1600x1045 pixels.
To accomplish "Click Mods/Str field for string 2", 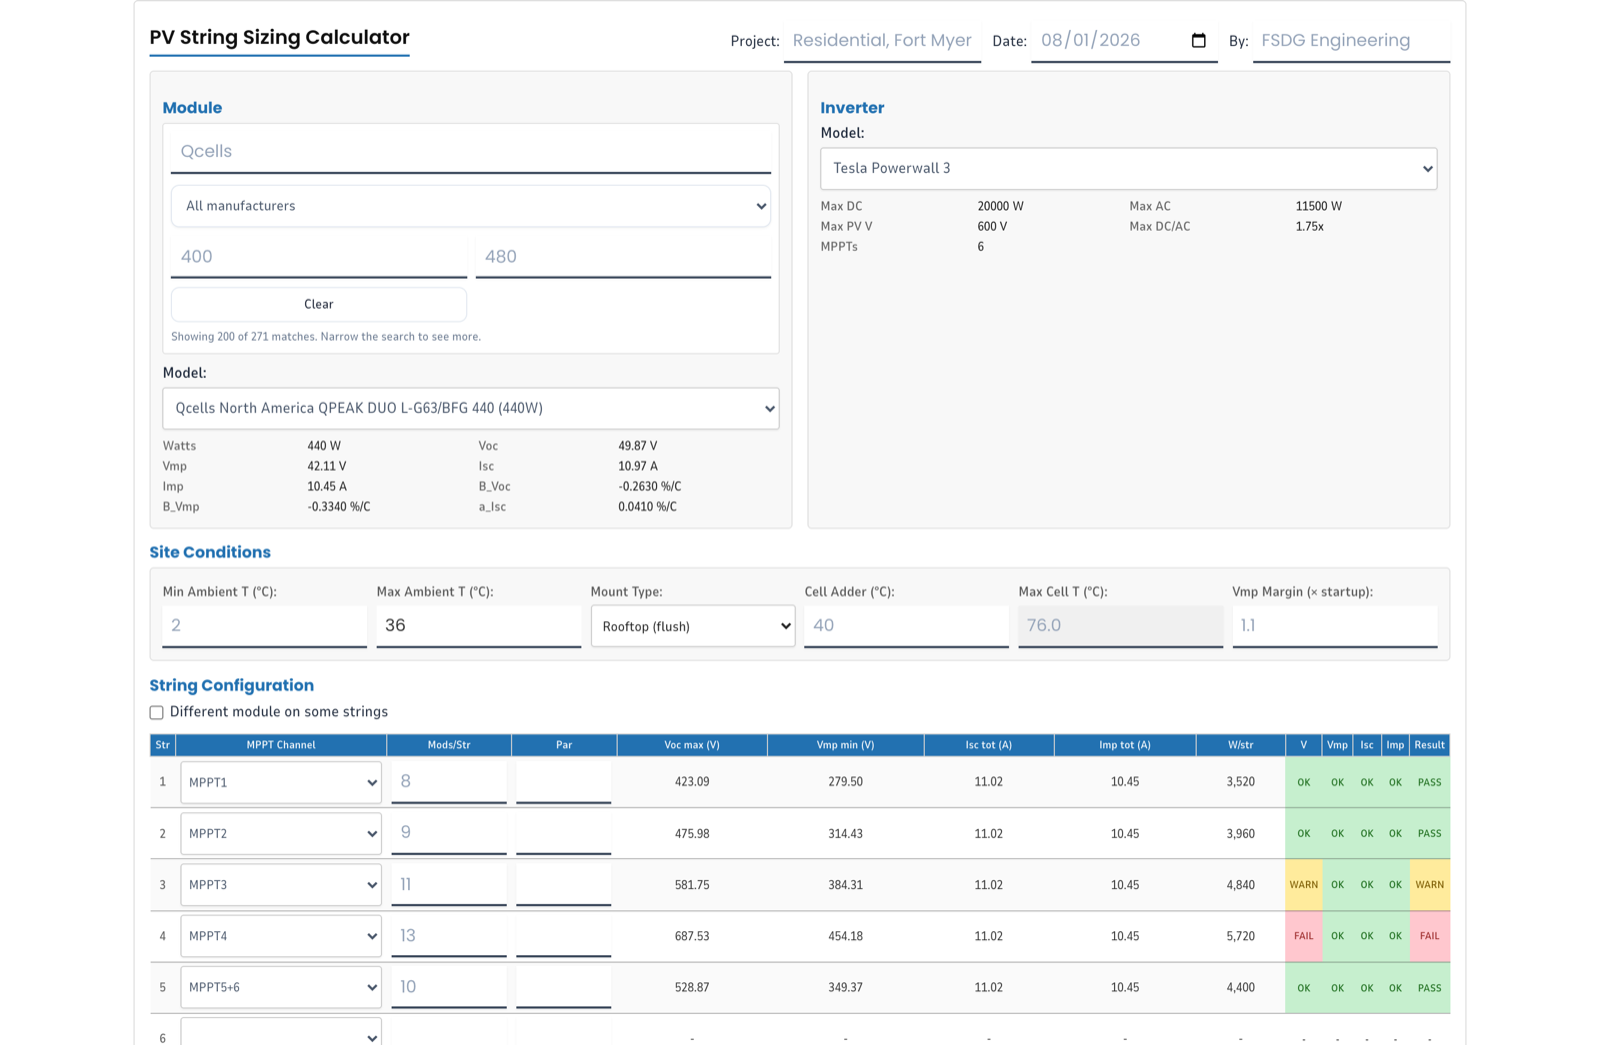I will click(449, 833).
